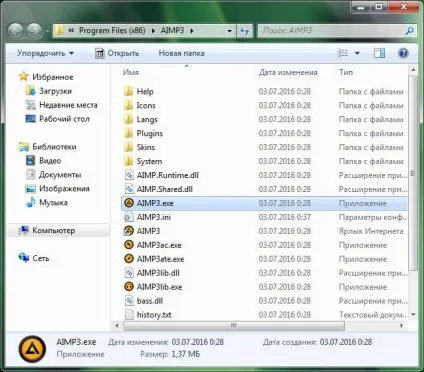Select the Skins folder icon

129,147
